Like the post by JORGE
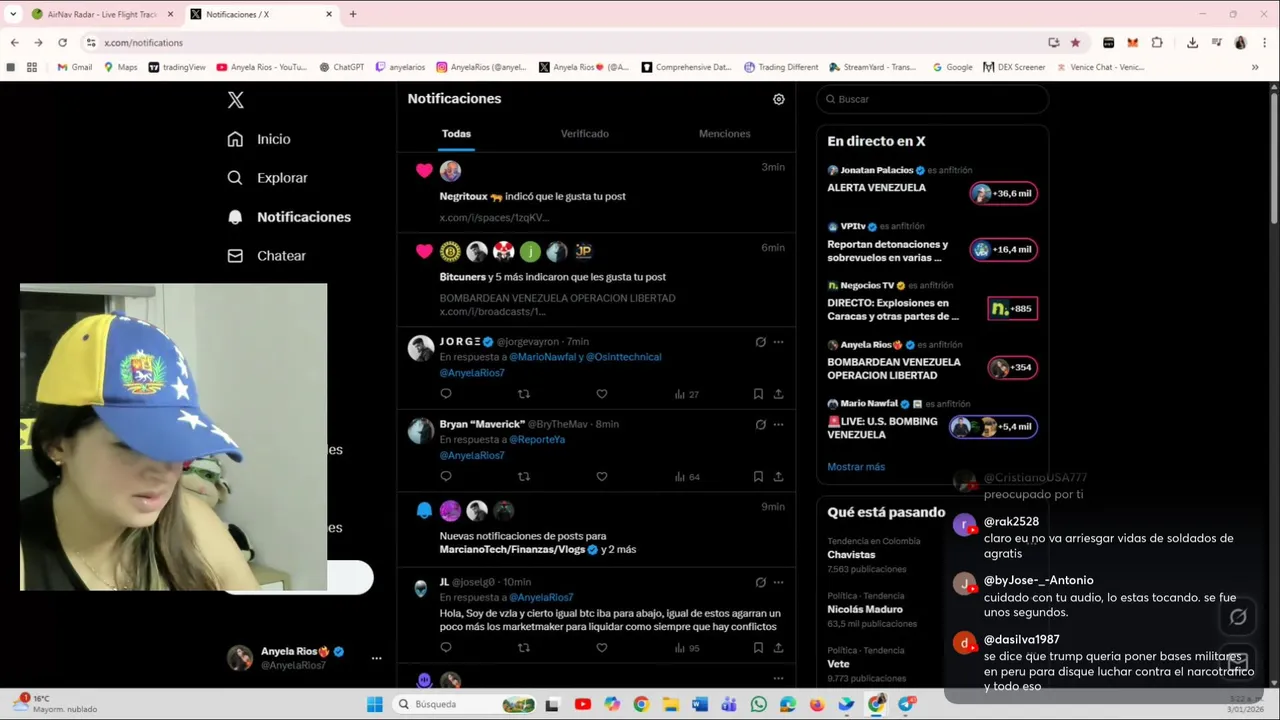1280x720 pixels. [601, 394]
